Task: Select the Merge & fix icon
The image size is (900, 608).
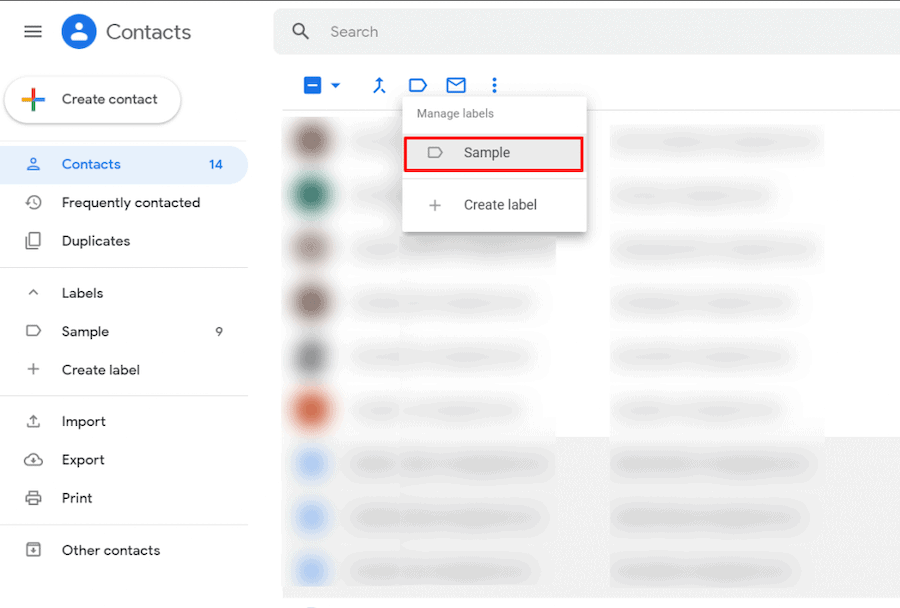Action: (x=379, y=85)
